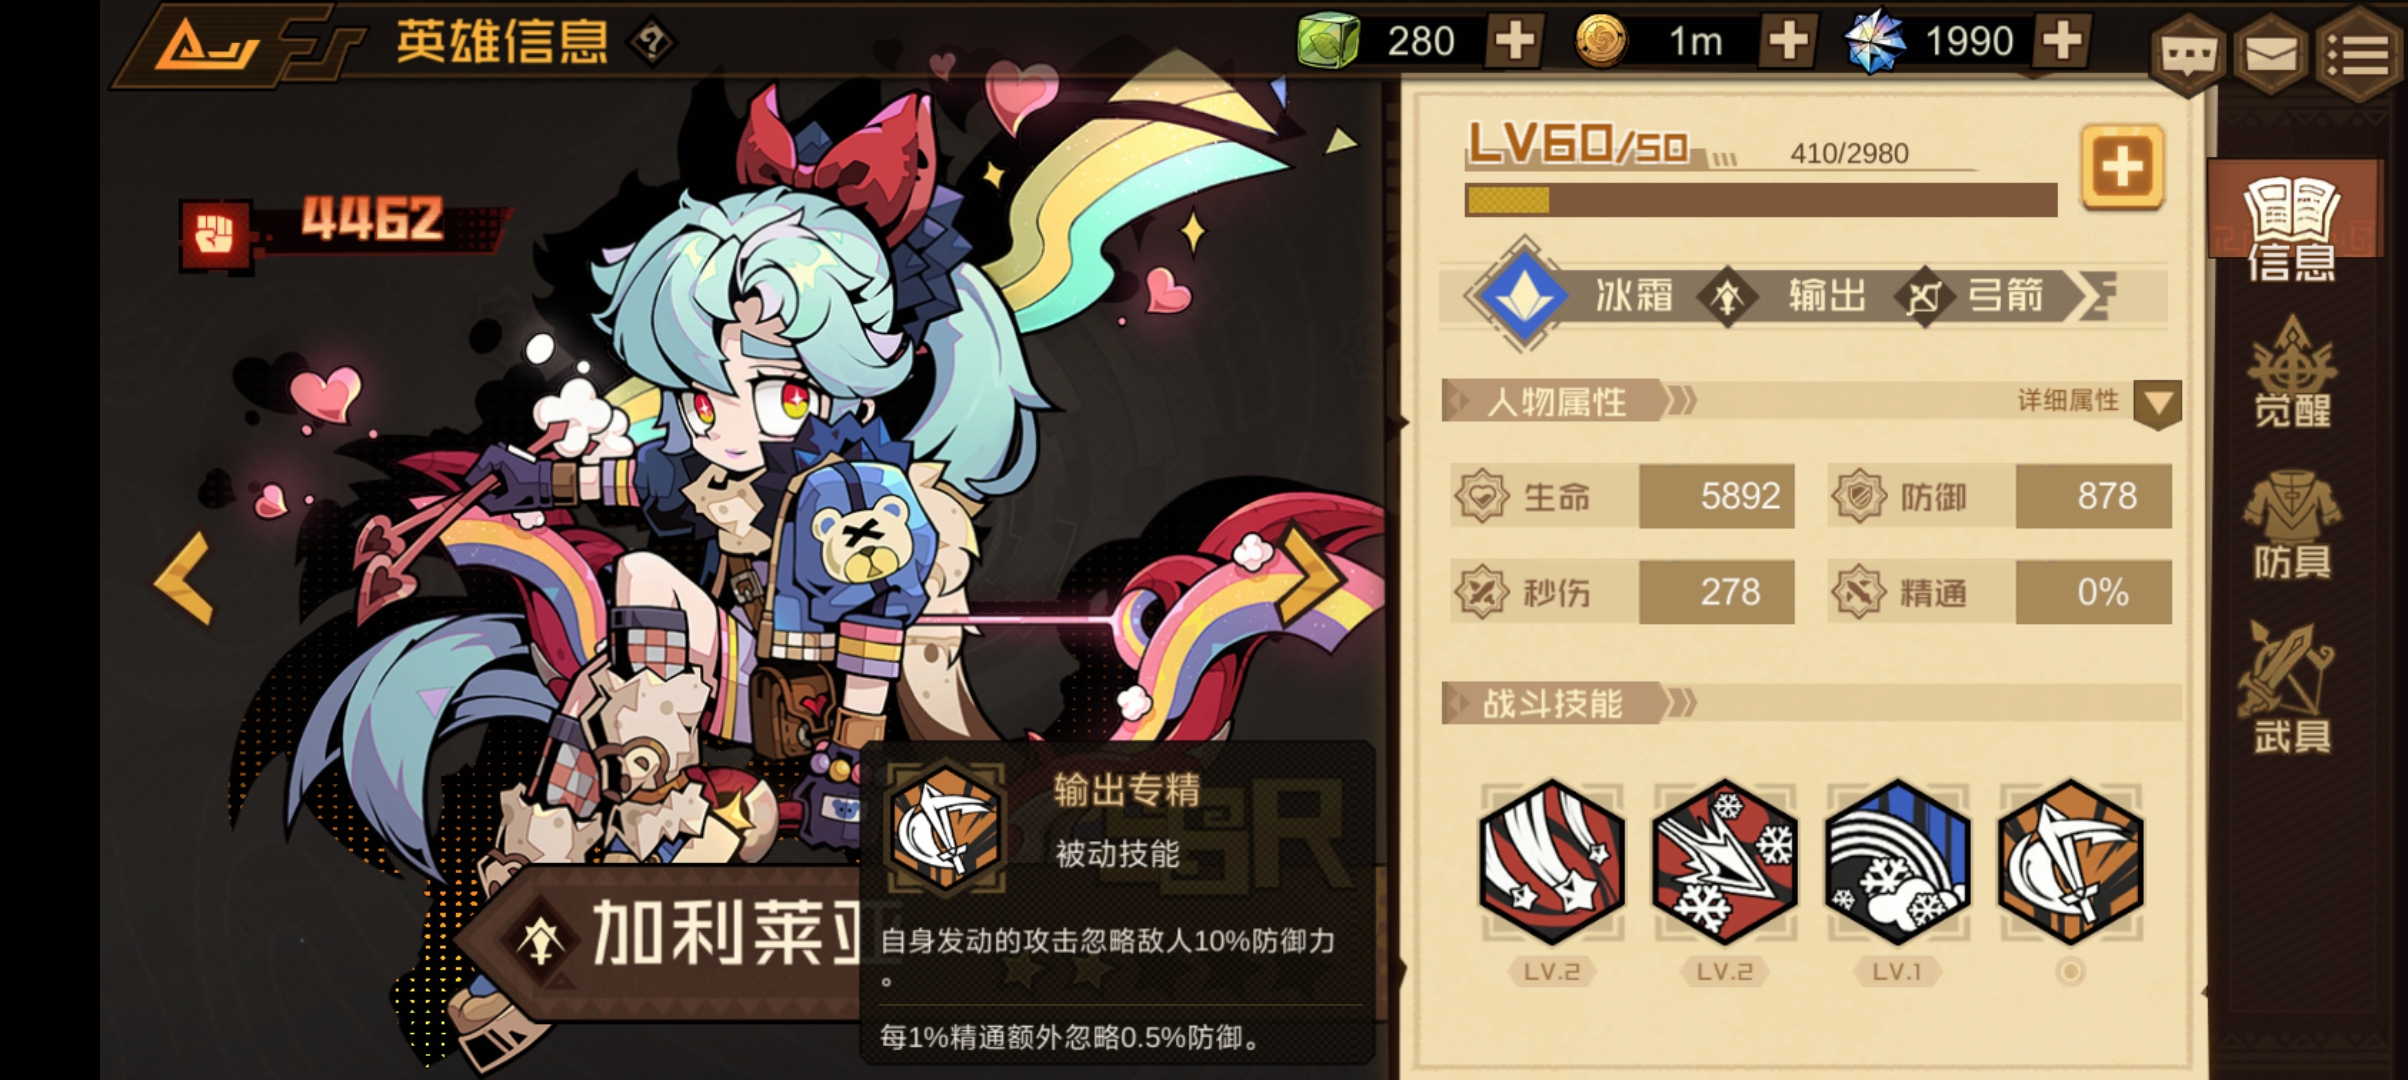
Task: Select the blue rainbow snow skill icon
Action: 1897,862
